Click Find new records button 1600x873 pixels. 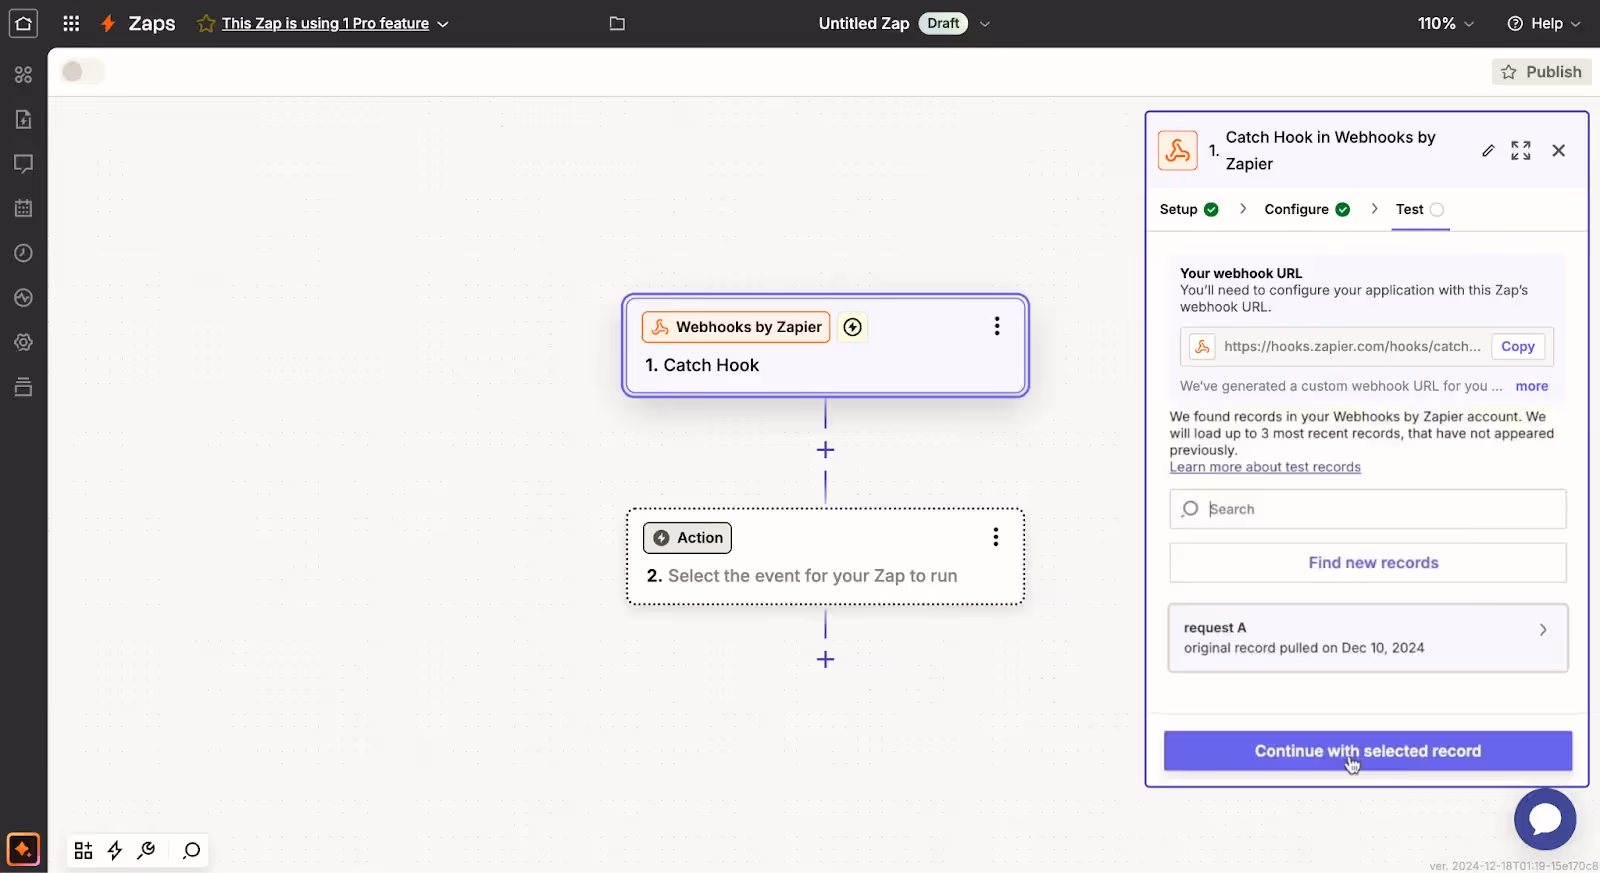(1368, 563)
